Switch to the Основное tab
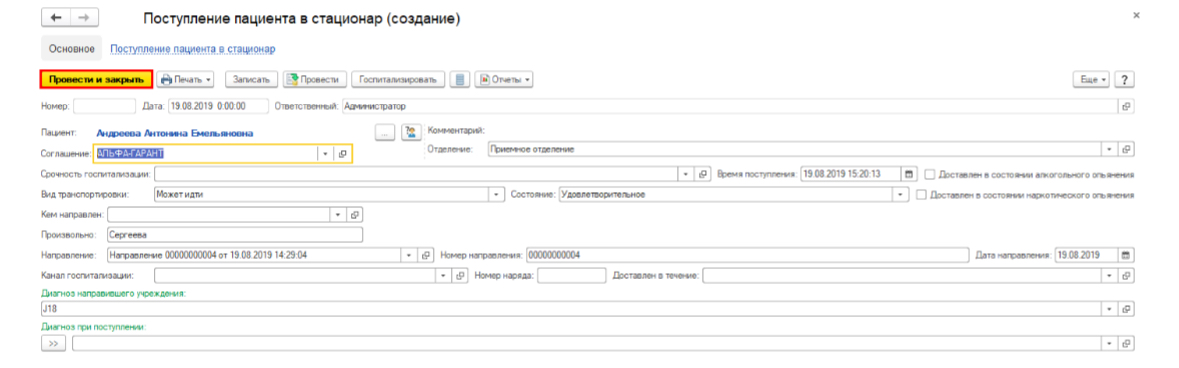The height and width of the screenshot is (368, 1179). pos(71,49)
